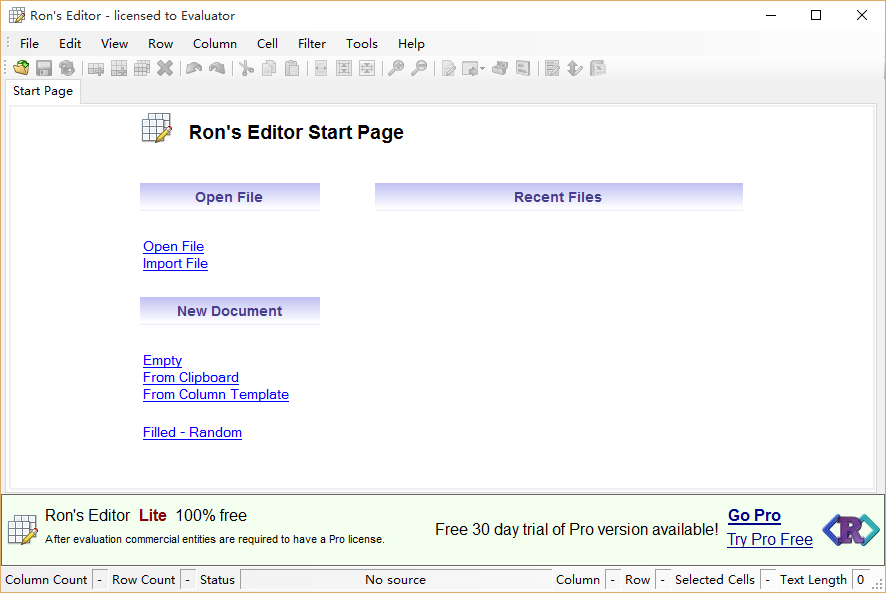Image resolution: width=886 pixels, height=593 pixels.
Task: Click the document with pencil icon
Action: point(449,68)
